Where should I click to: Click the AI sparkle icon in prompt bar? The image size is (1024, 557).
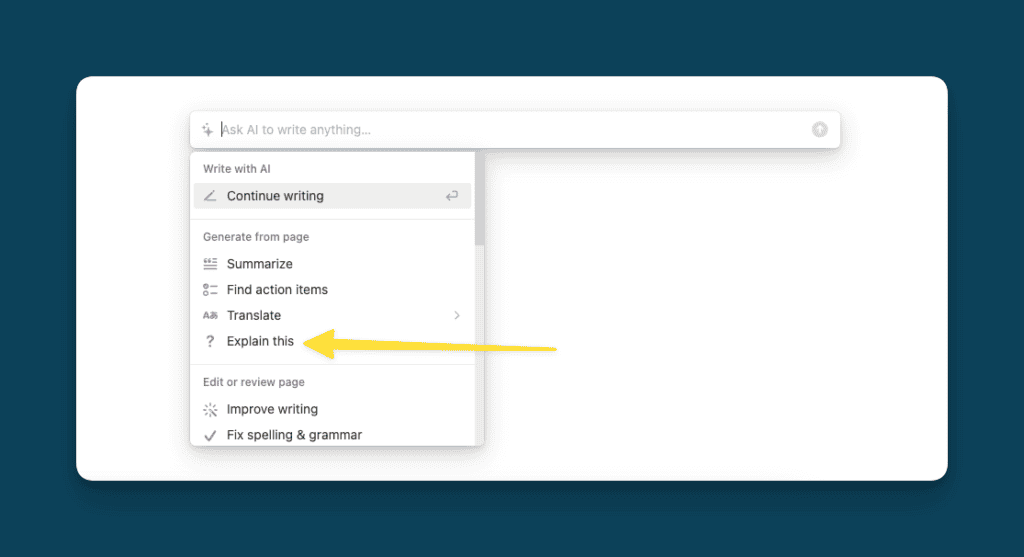(207, 130)
